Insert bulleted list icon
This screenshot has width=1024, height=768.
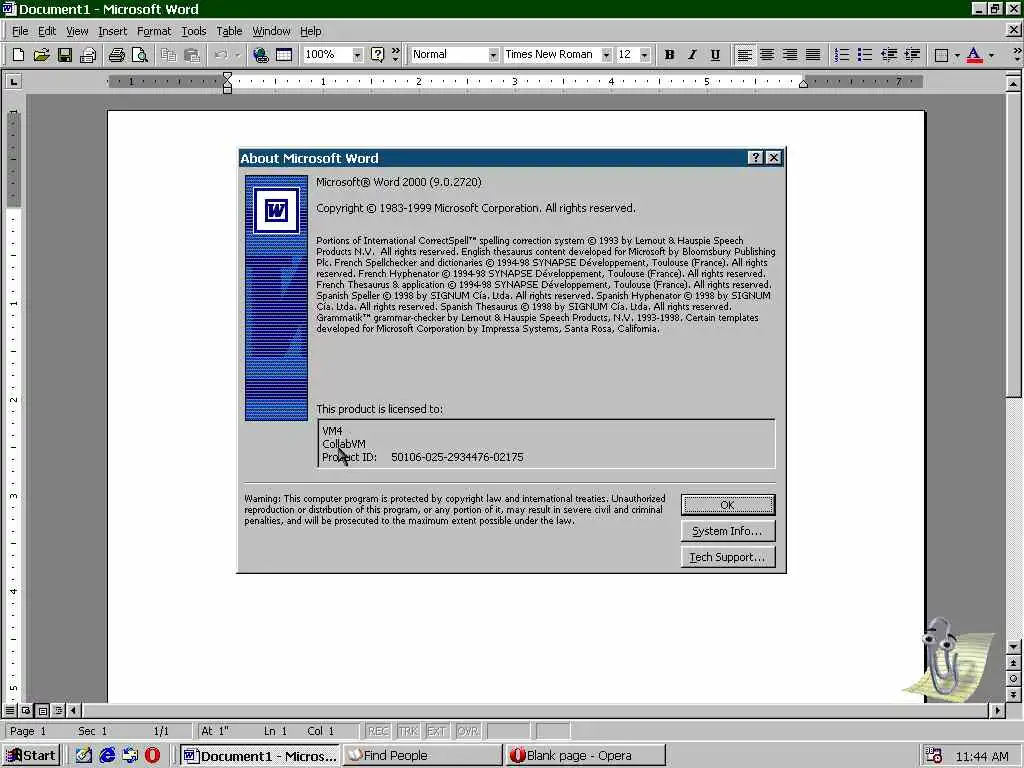point(865,55)
